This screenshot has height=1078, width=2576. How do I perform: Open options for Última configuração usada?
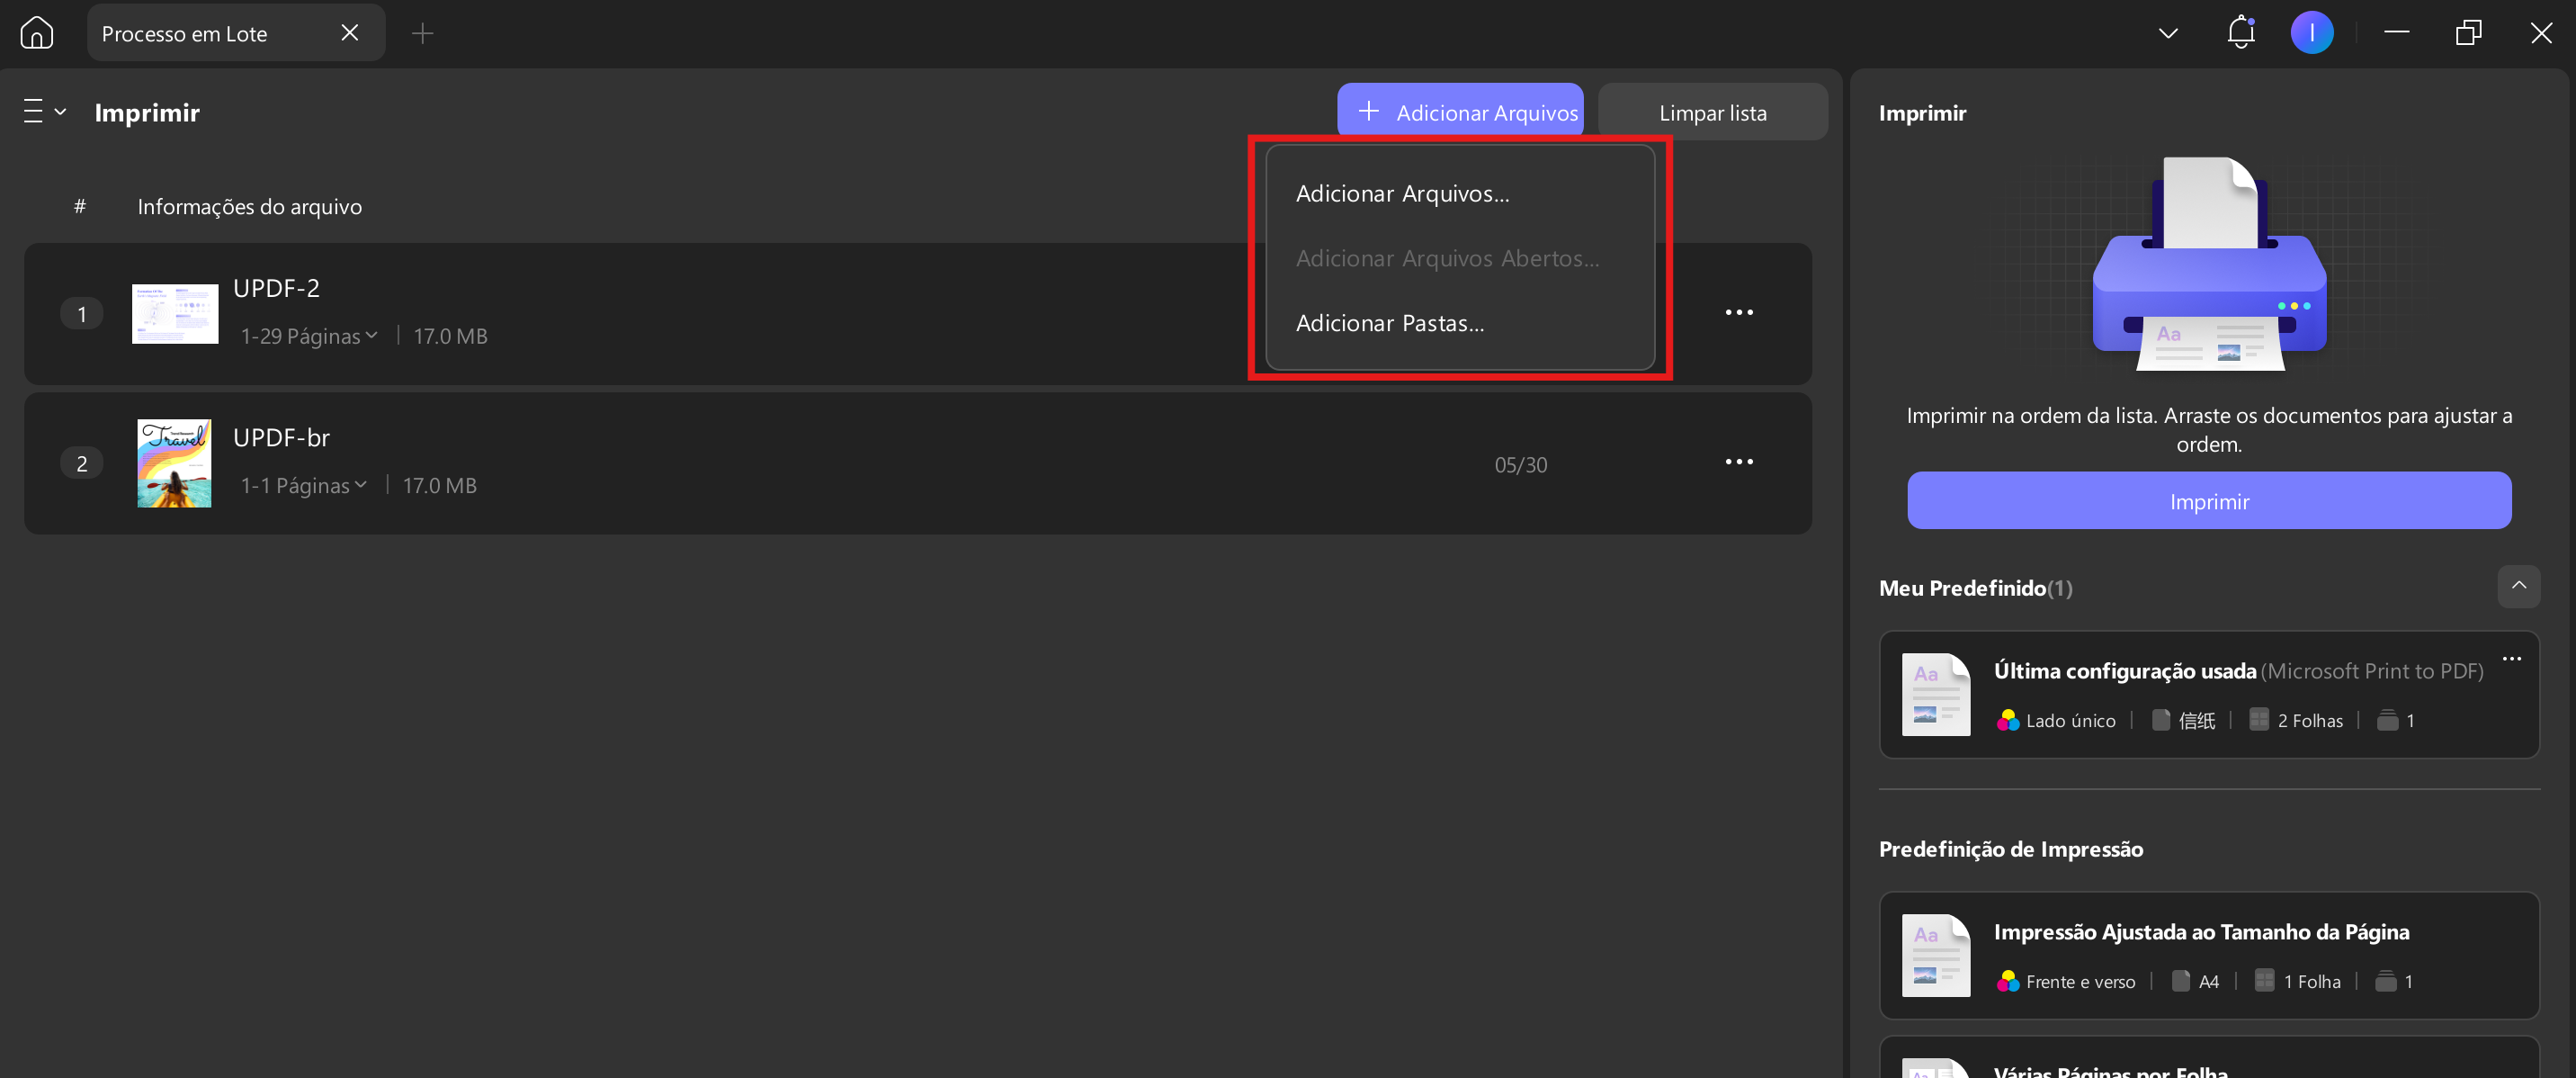2511,659
